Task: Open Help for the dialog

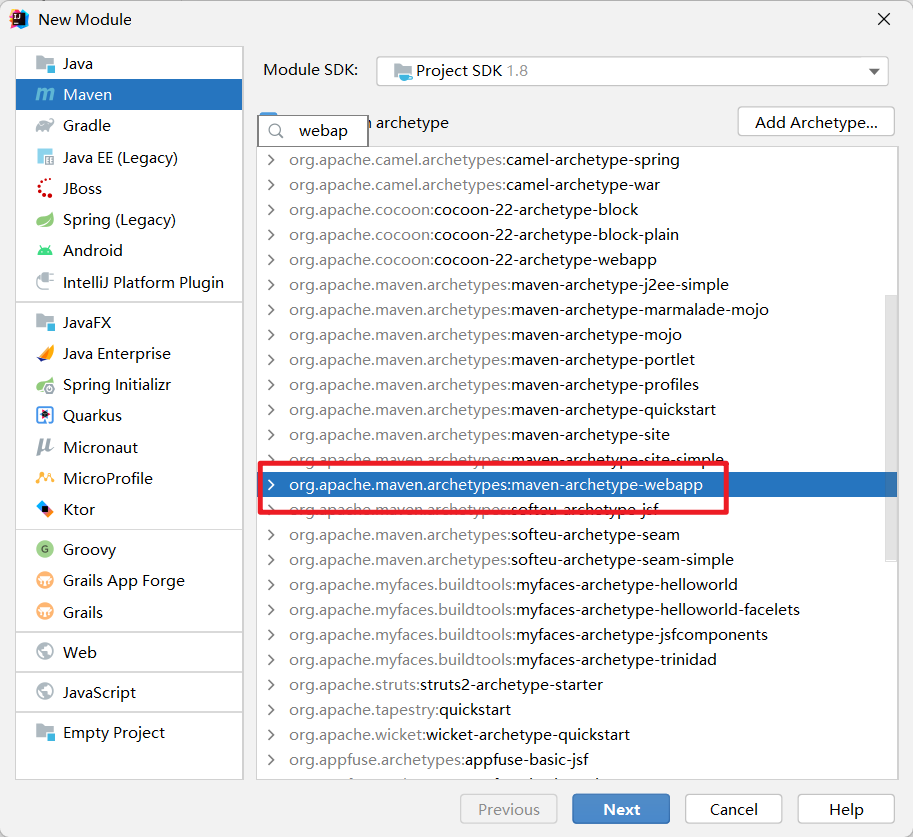Action: pyautogui.click(x=846, y=809)
